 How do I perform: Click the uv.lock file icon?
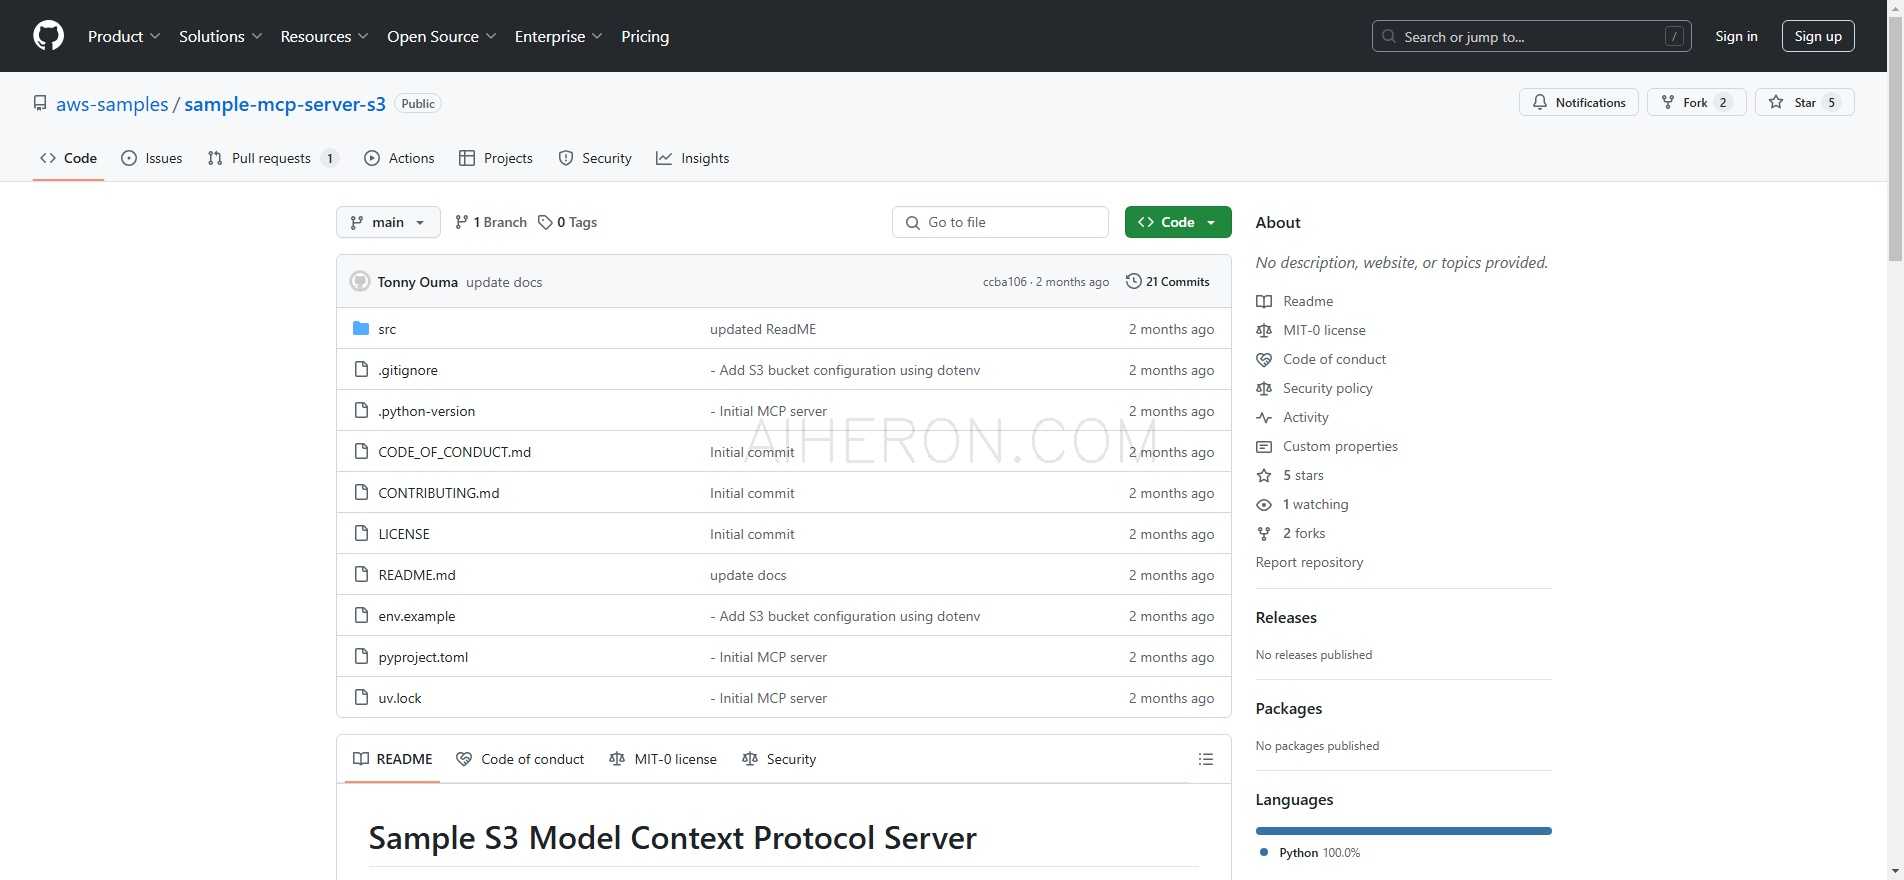(361, 698)
